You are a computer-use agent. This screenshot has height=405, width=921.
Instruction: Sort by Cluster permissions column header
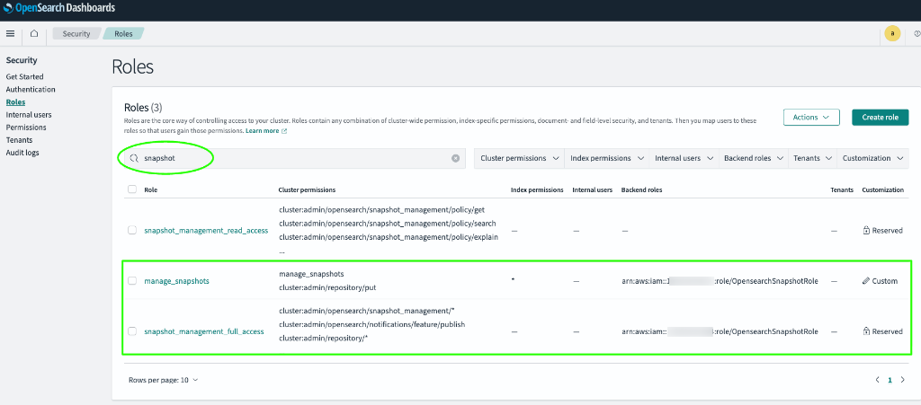tap(307, 190)
